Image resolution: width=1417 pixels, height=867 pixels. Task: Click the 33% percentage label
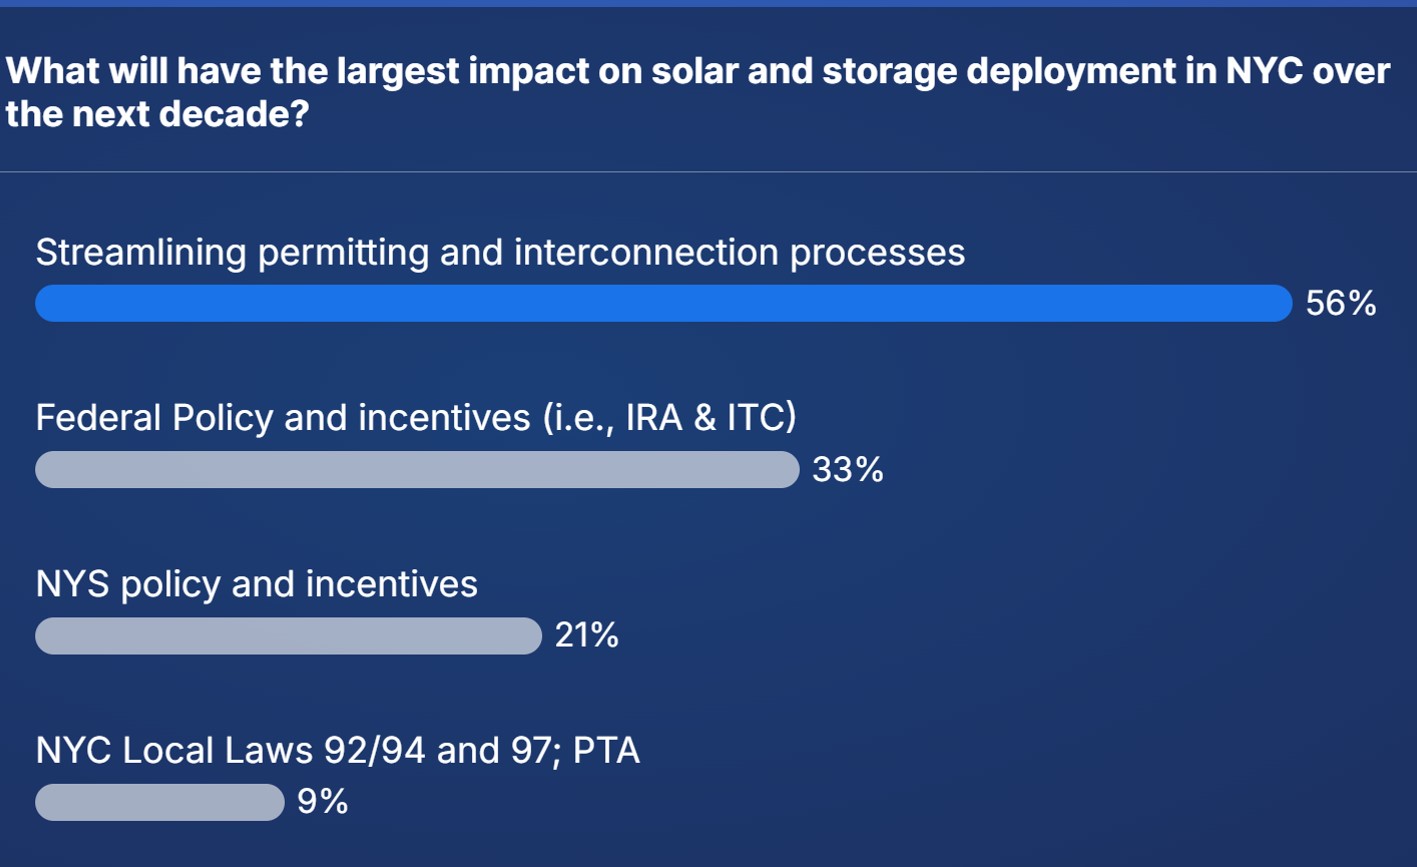[x=848, y=469]
